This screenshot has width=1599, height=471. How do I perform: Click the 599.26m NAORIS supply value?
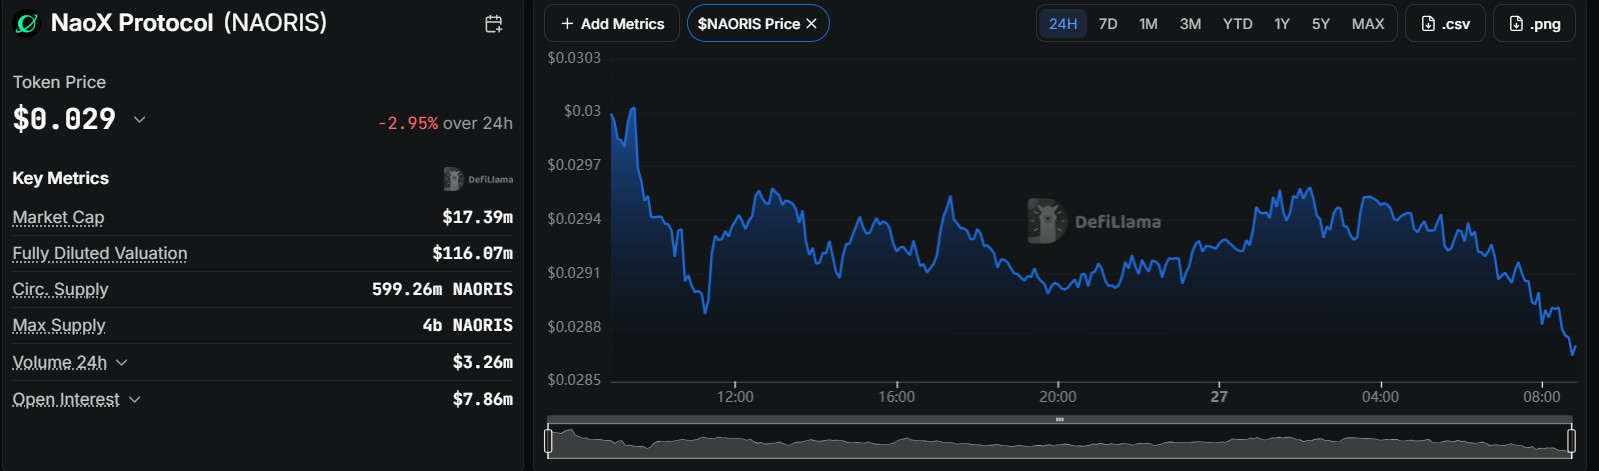(442, 289)
